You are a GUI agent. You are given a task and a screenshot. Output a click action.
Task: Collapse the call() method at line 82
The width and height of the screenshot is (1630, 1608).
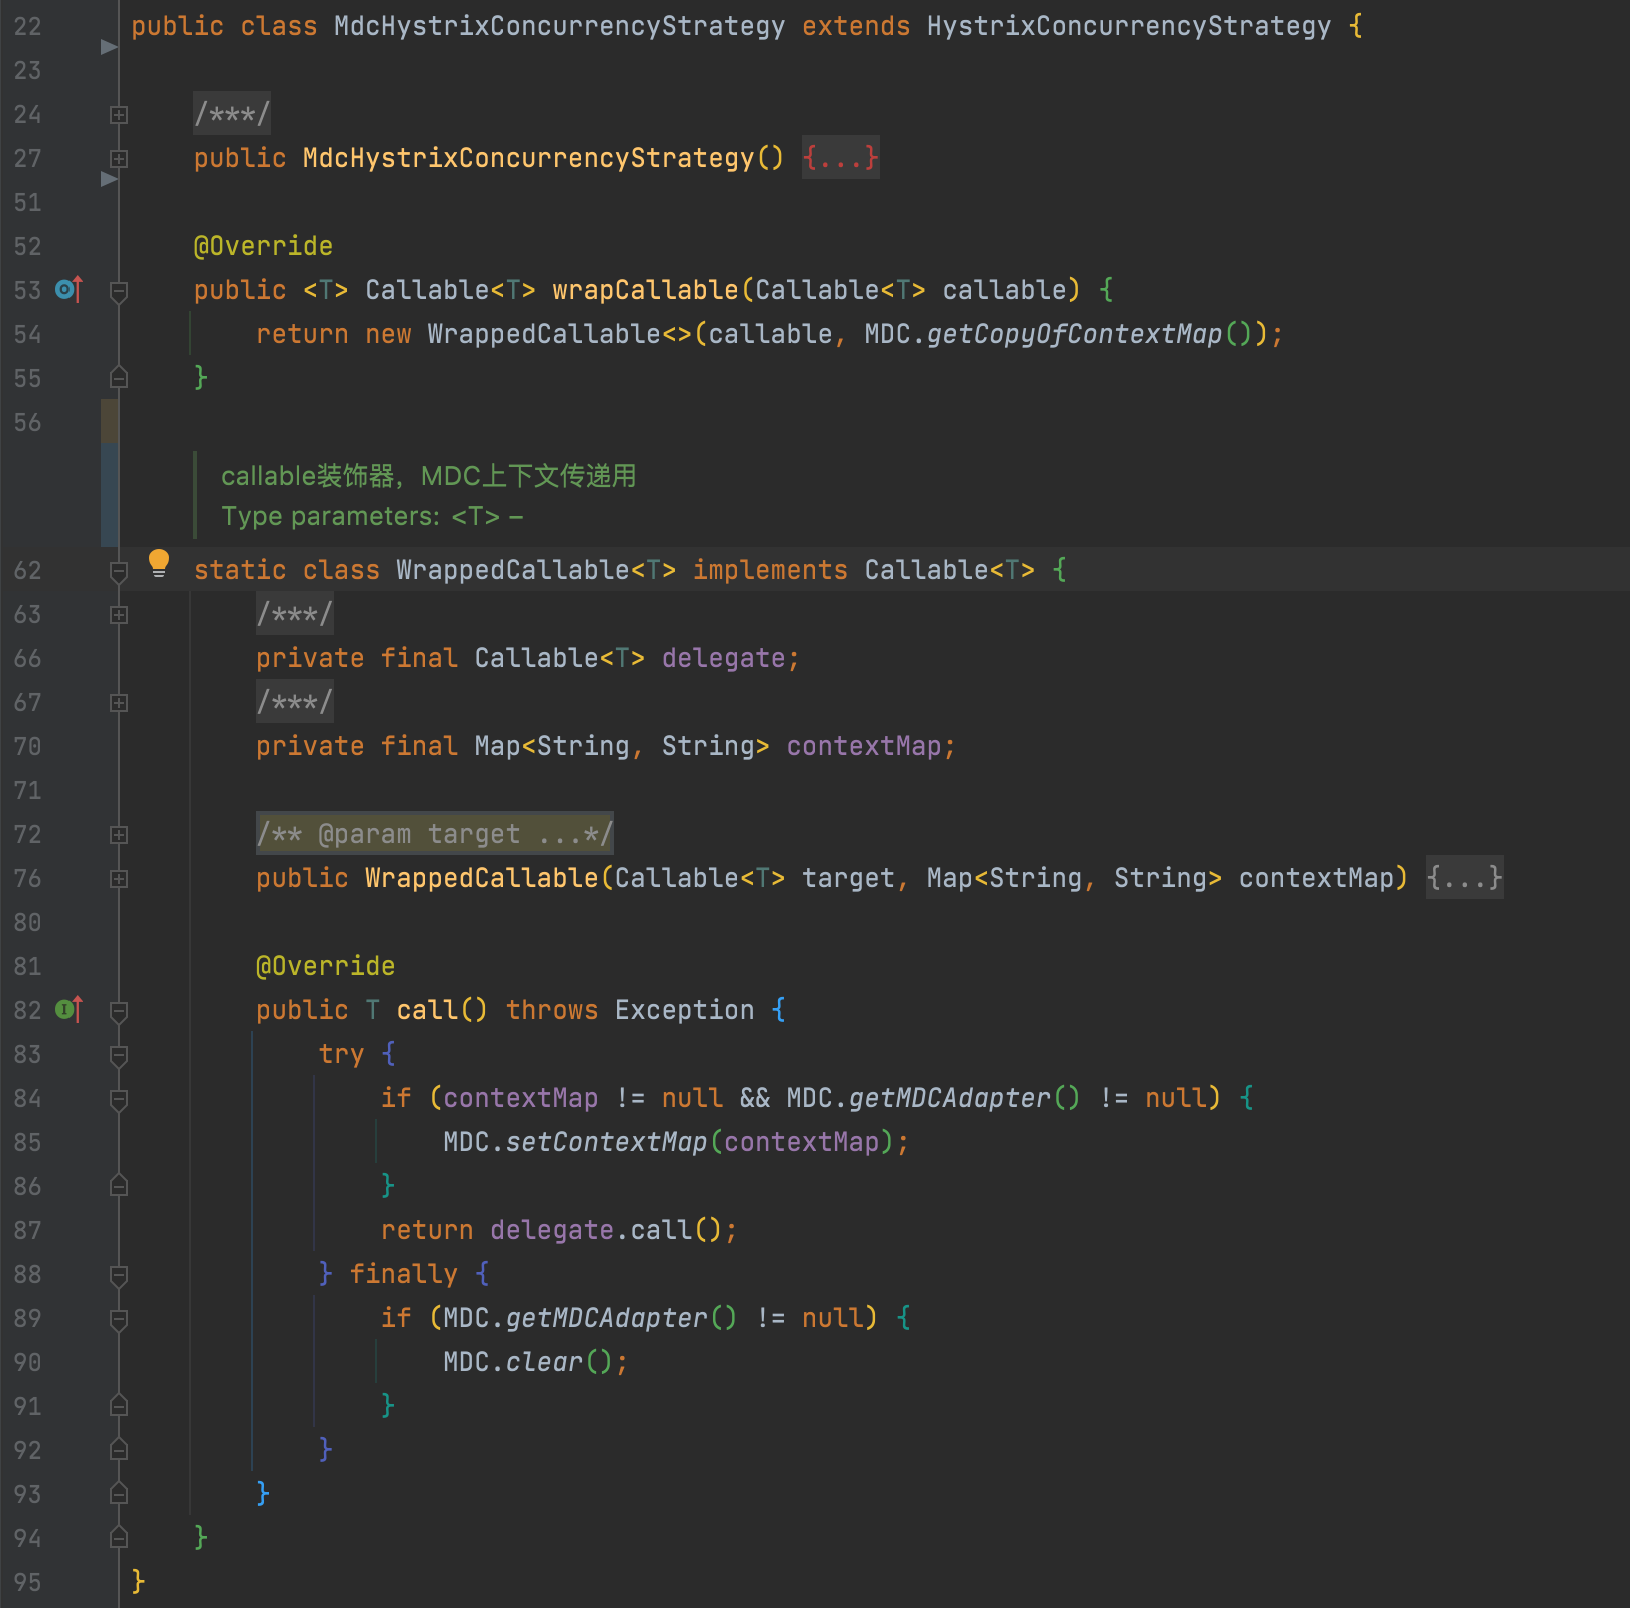point(119,1011)
